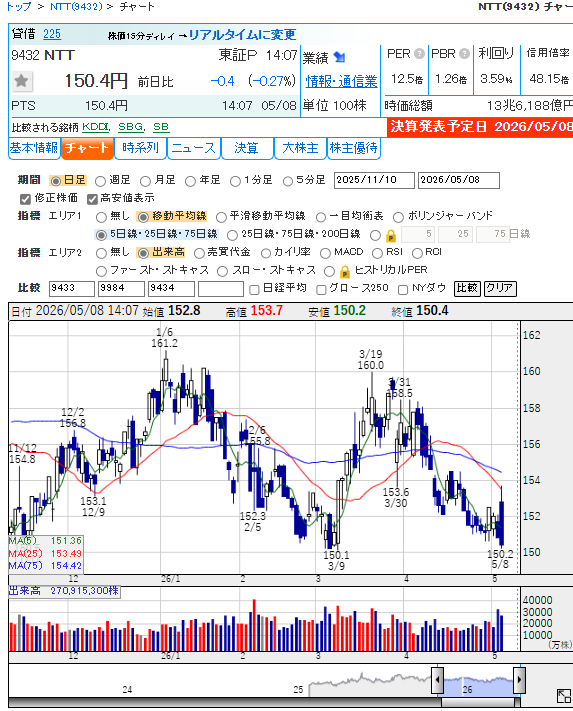Enable NYダウ comparison checkbox

point(403,289)
